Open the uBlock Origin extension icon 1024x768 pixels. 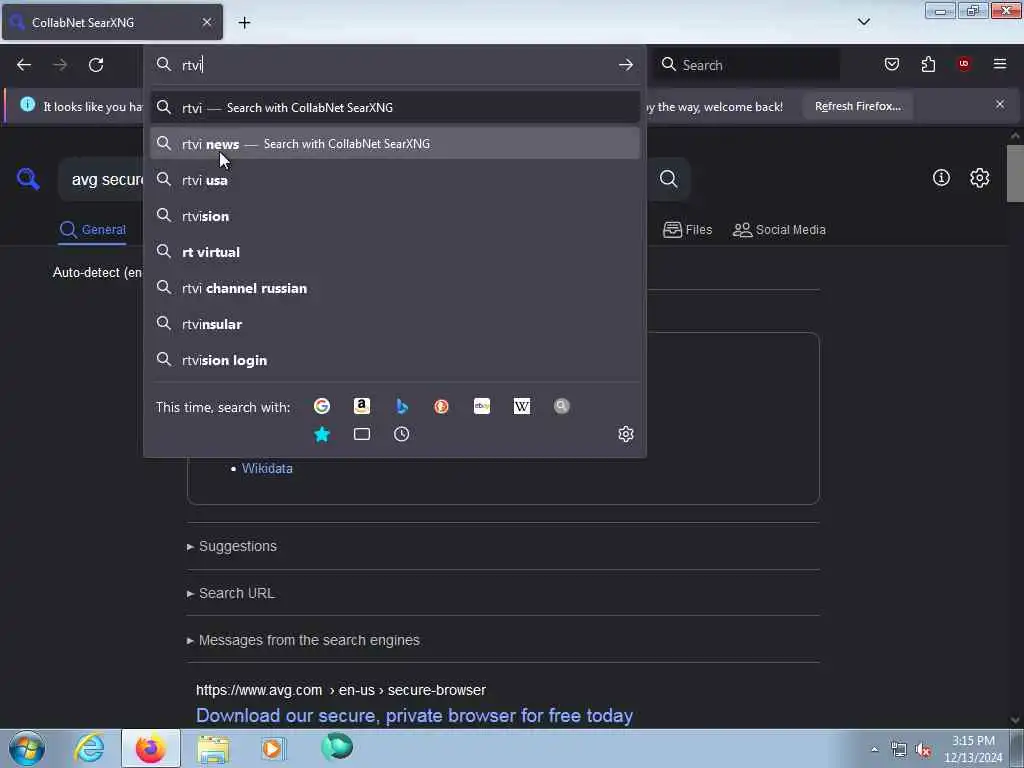coord(964,64)
